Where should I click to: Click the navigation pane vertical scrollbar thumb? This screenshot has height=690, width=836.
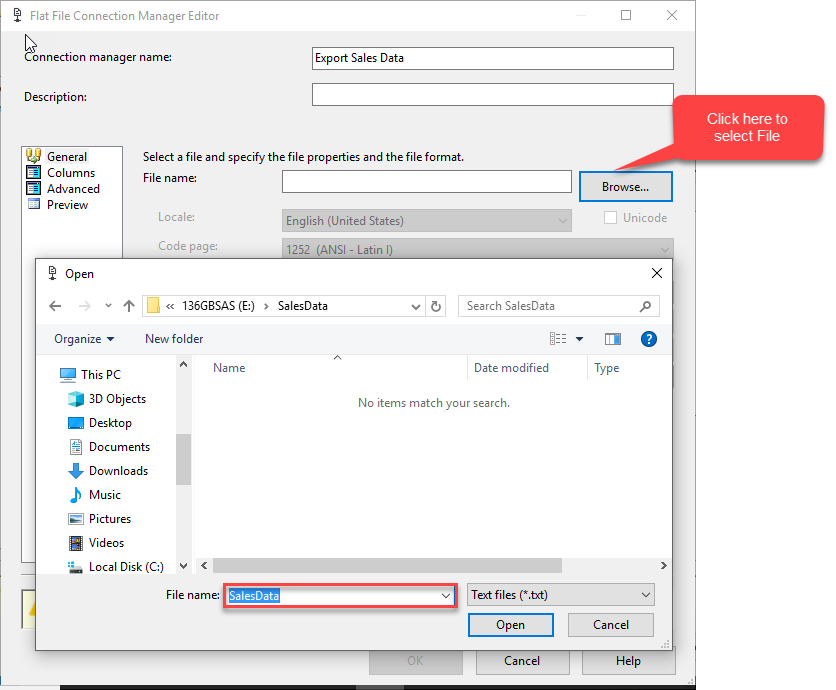[183, 459]
